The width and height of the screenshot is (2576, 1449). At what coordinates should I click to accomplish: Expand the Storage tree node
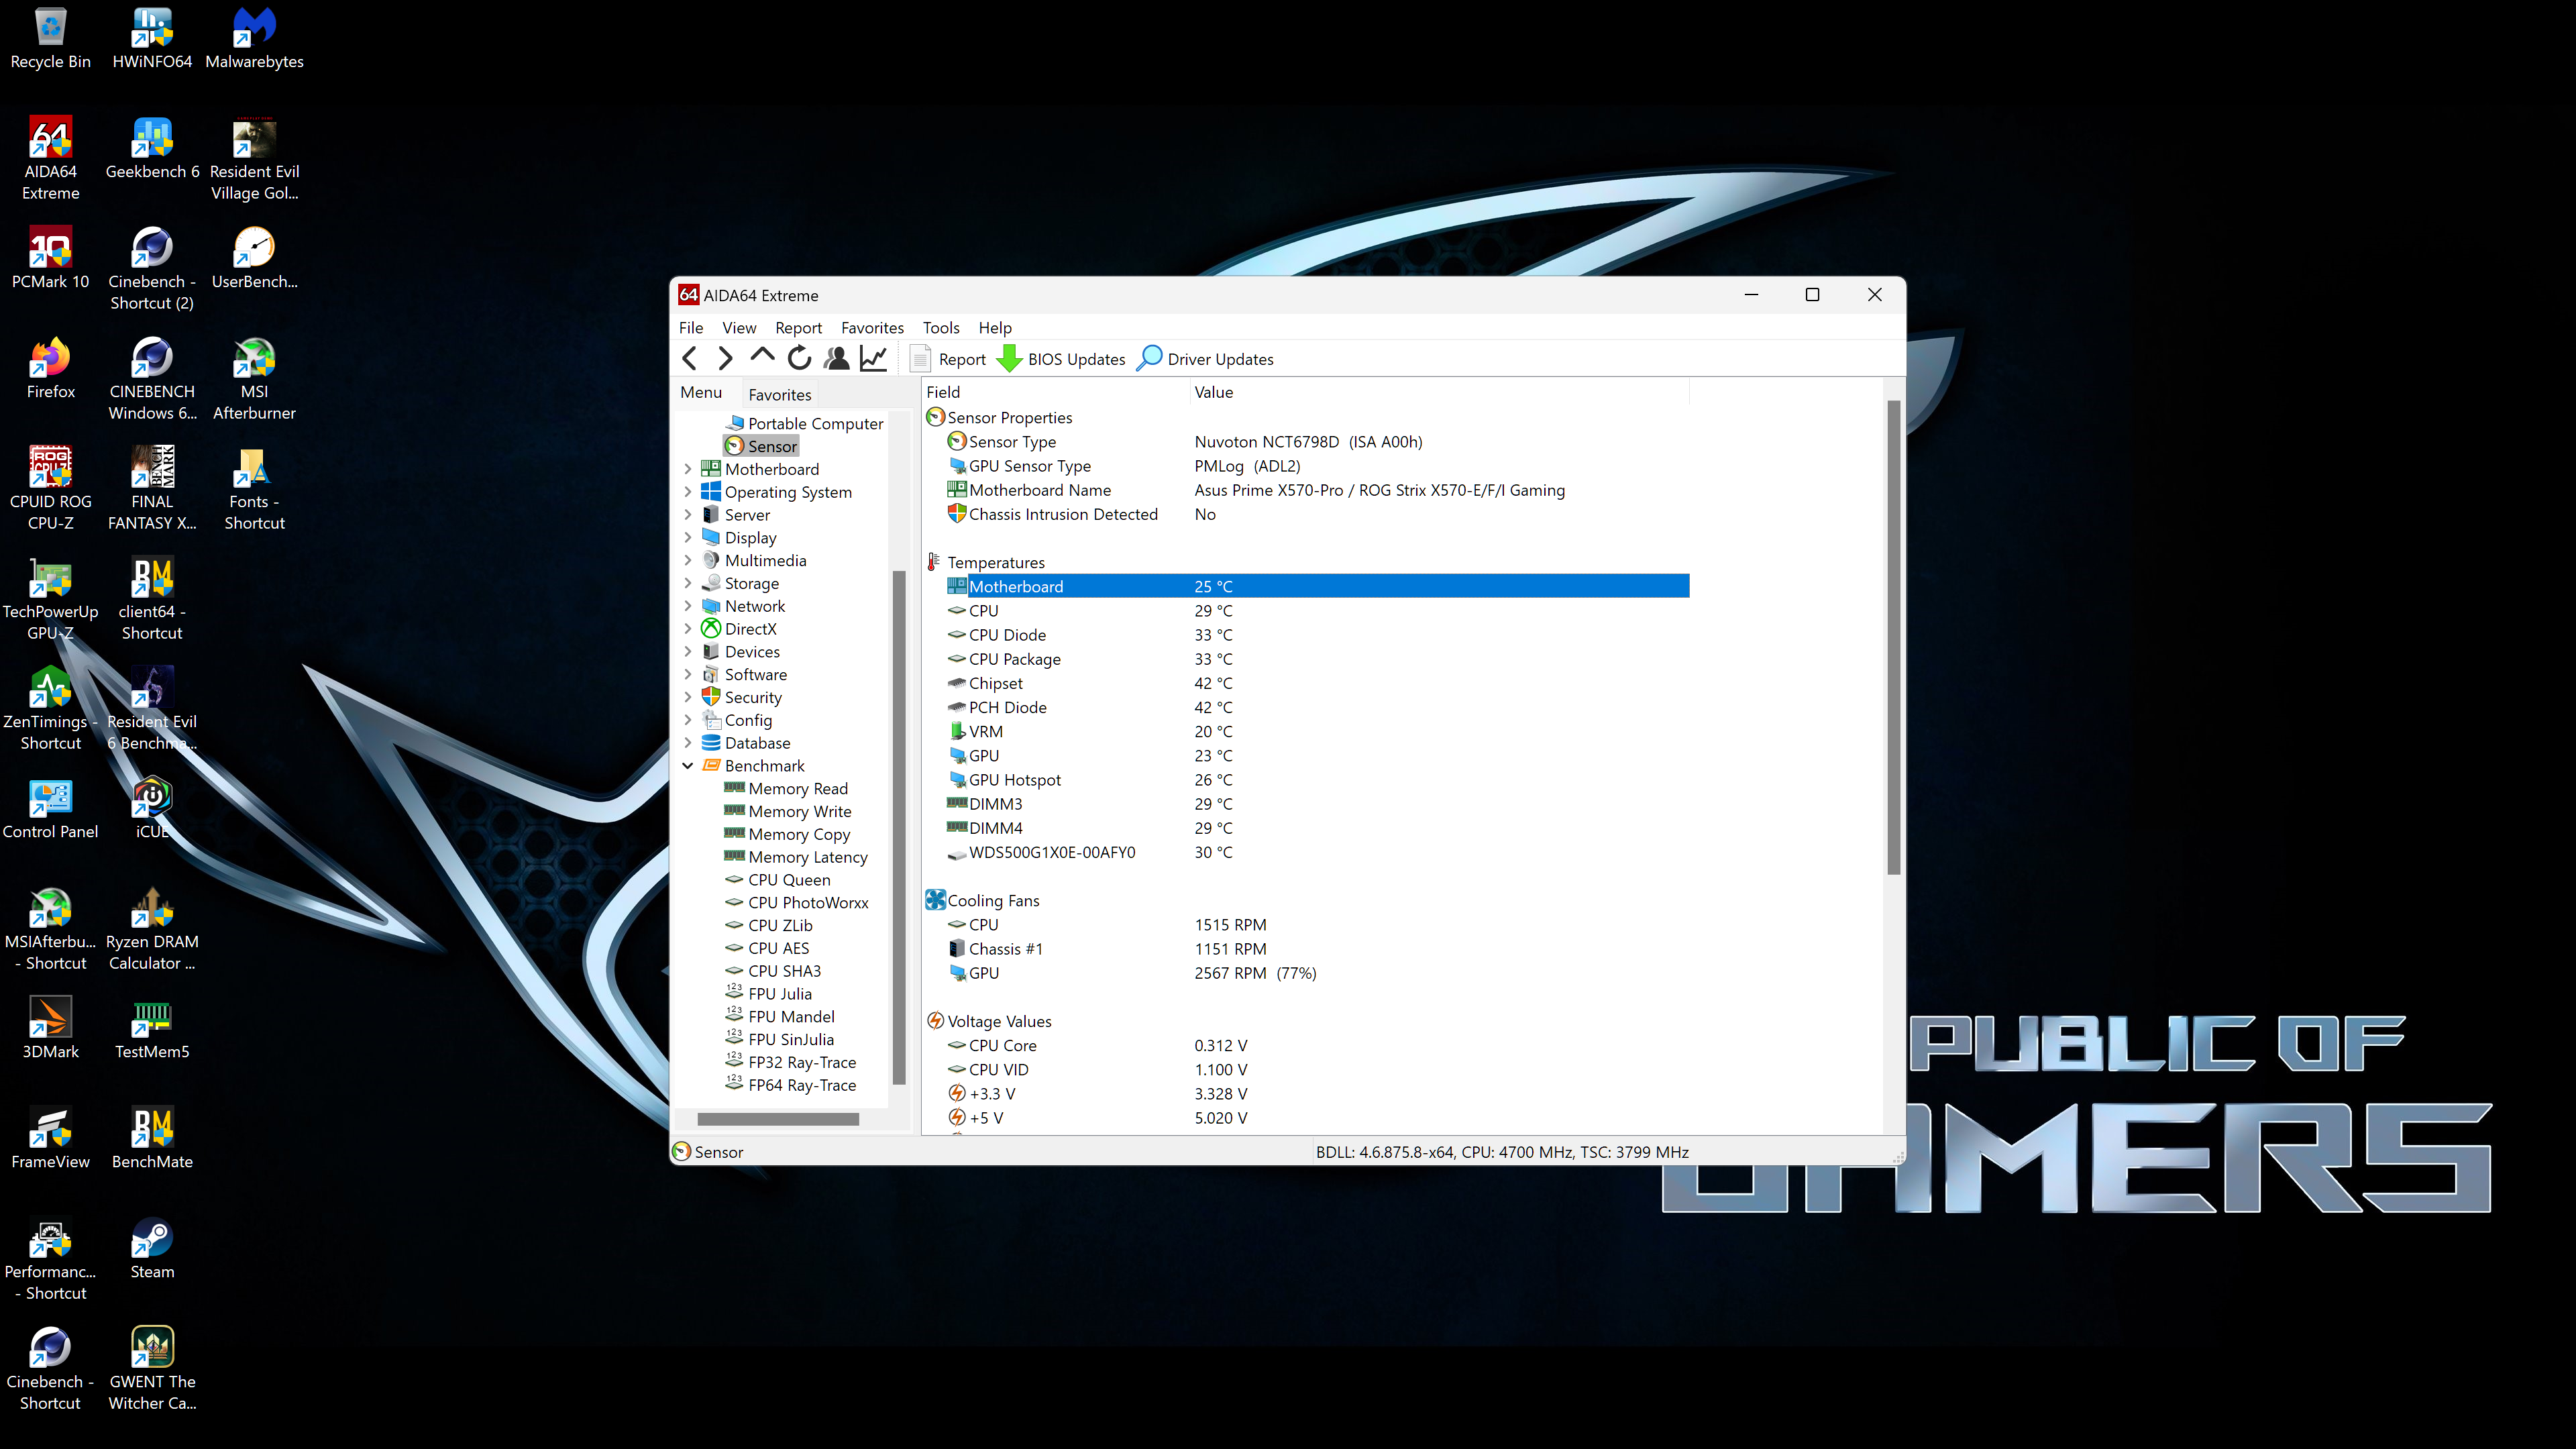pos(688,583)
